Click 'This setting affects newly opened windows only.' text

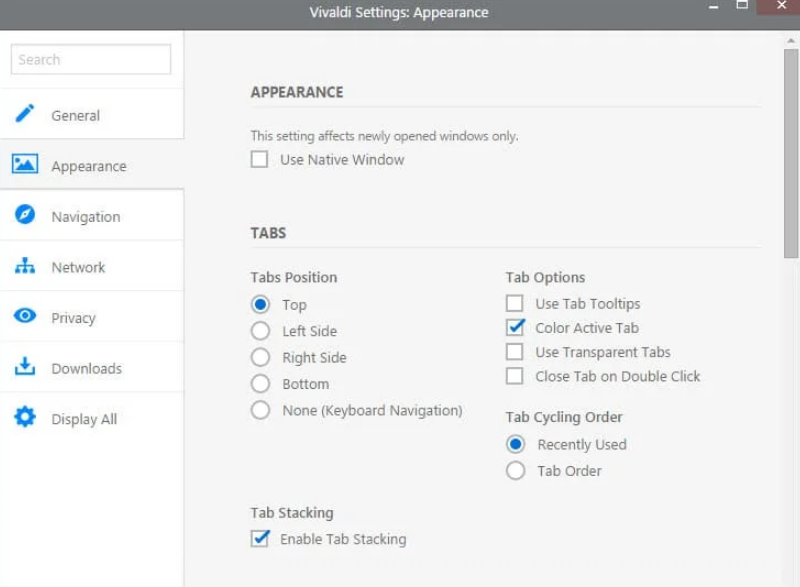click(384, 136)
